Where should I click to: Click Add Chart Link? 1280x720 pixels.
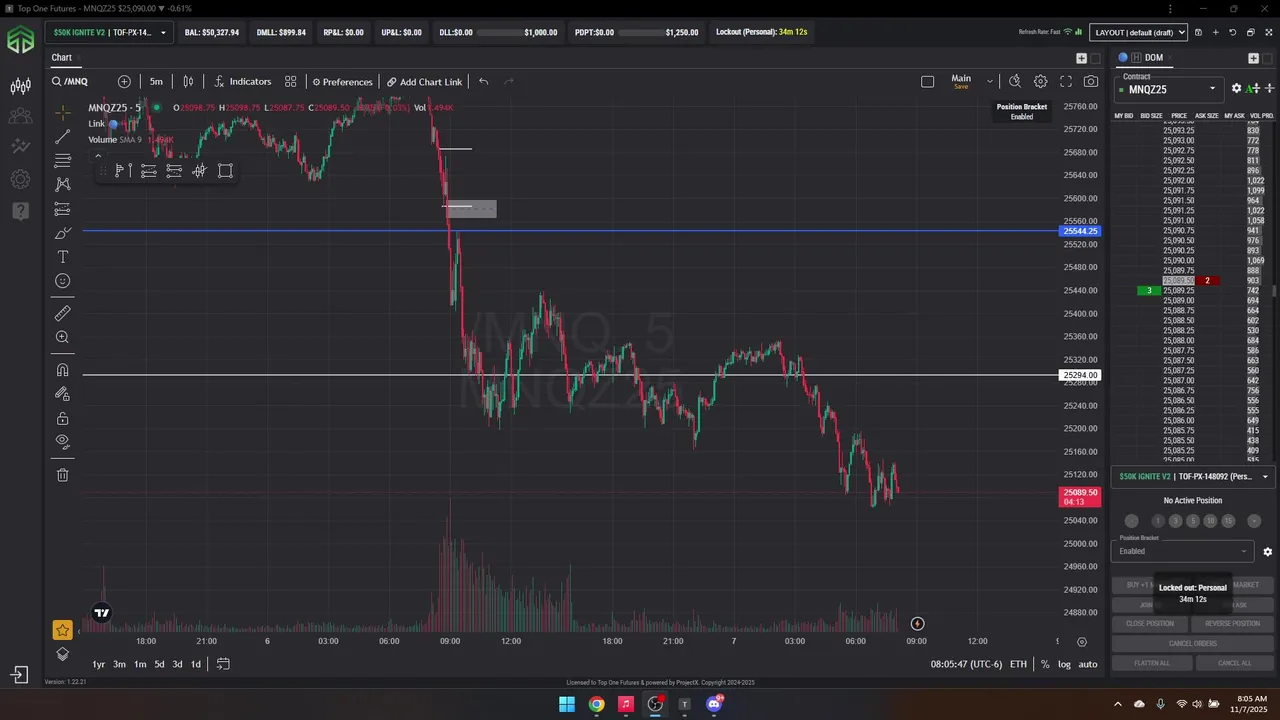[424, 82]
